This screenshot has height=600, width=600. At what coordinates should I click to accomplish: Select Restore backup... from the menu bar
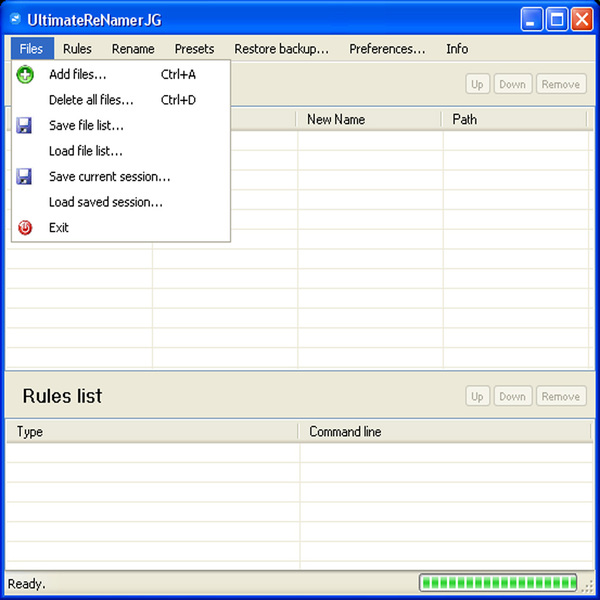point(282,49)
